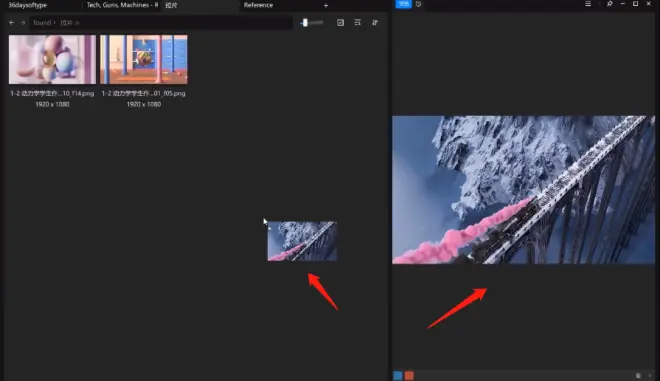Open the history clock icon in viewer
The image size is (660, 381).
(x=418, y=4)
